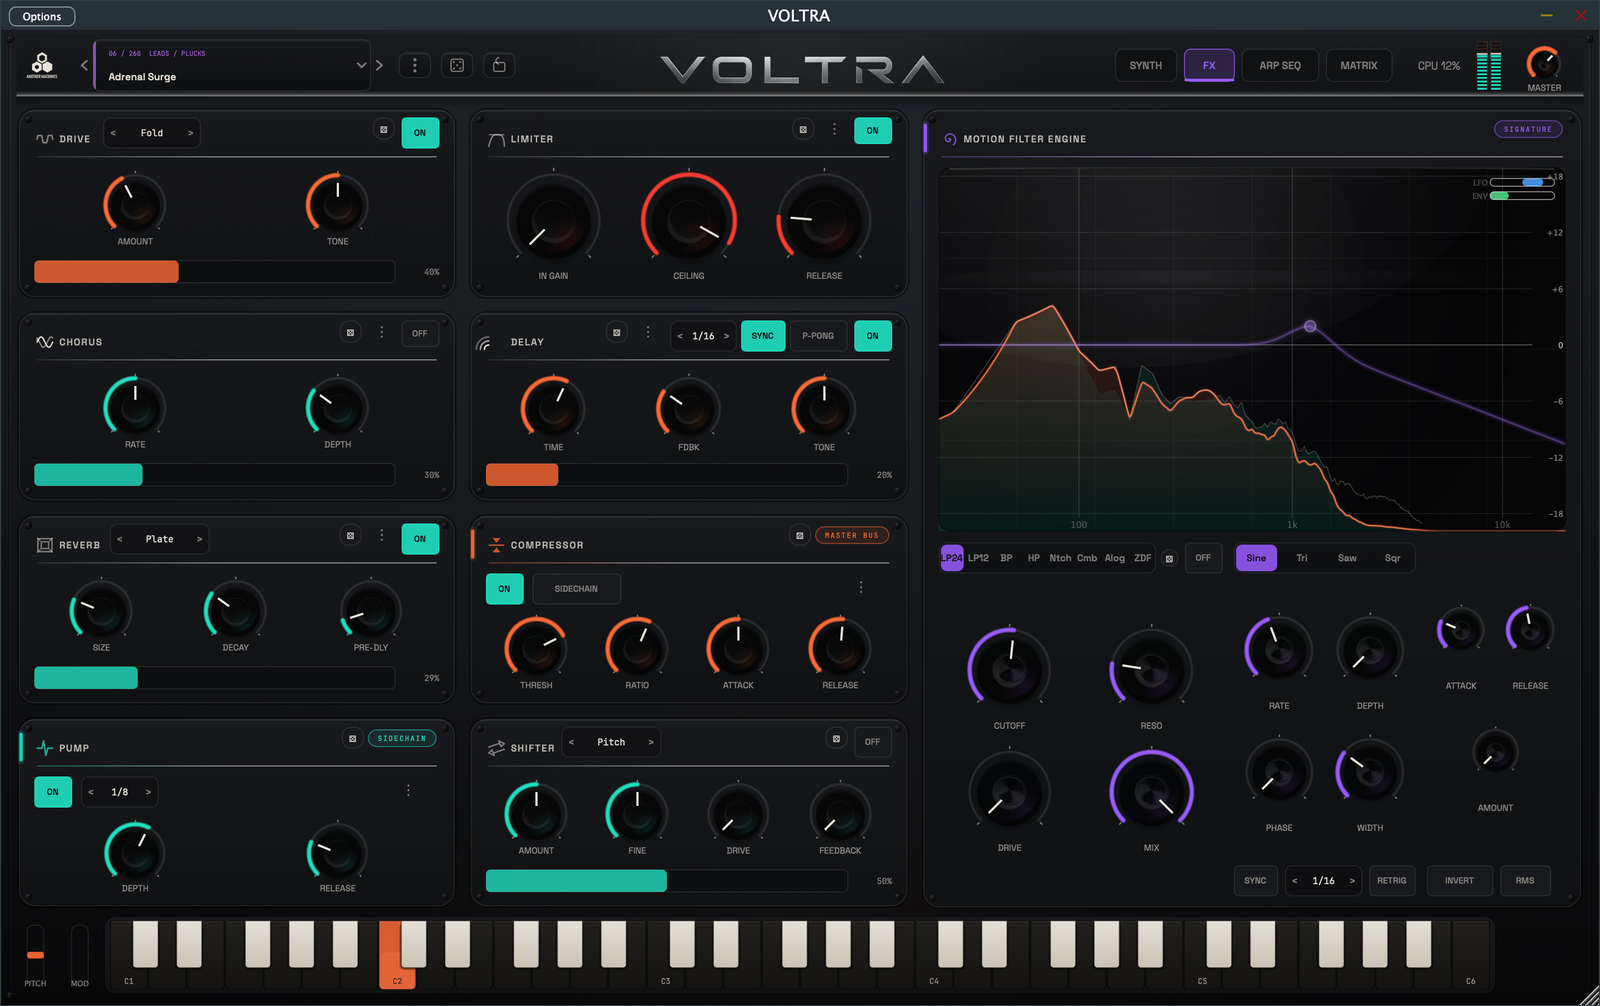1600x1006 pixels.
Task: Click the Drive module randomize icon
Action: [383, 130]
